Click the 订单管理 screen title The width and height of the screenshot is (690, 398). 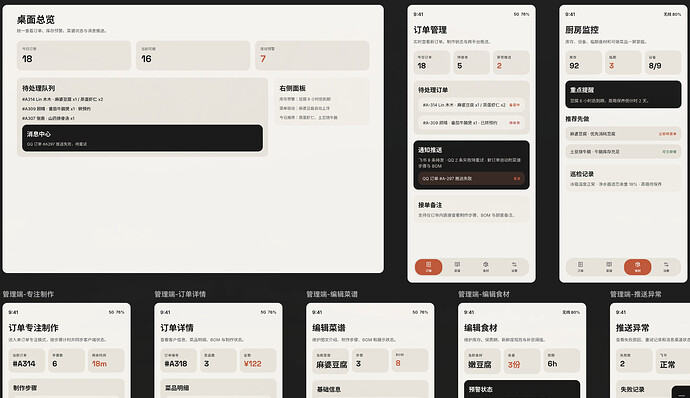tap(430, 30)
